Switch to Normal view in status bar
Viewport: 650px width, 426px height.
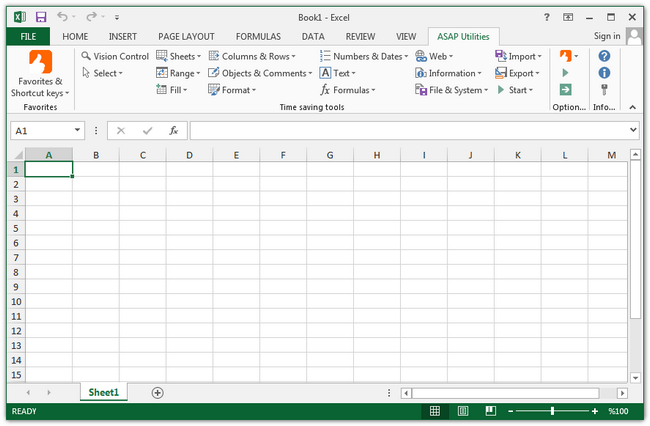tap(435, 411)
